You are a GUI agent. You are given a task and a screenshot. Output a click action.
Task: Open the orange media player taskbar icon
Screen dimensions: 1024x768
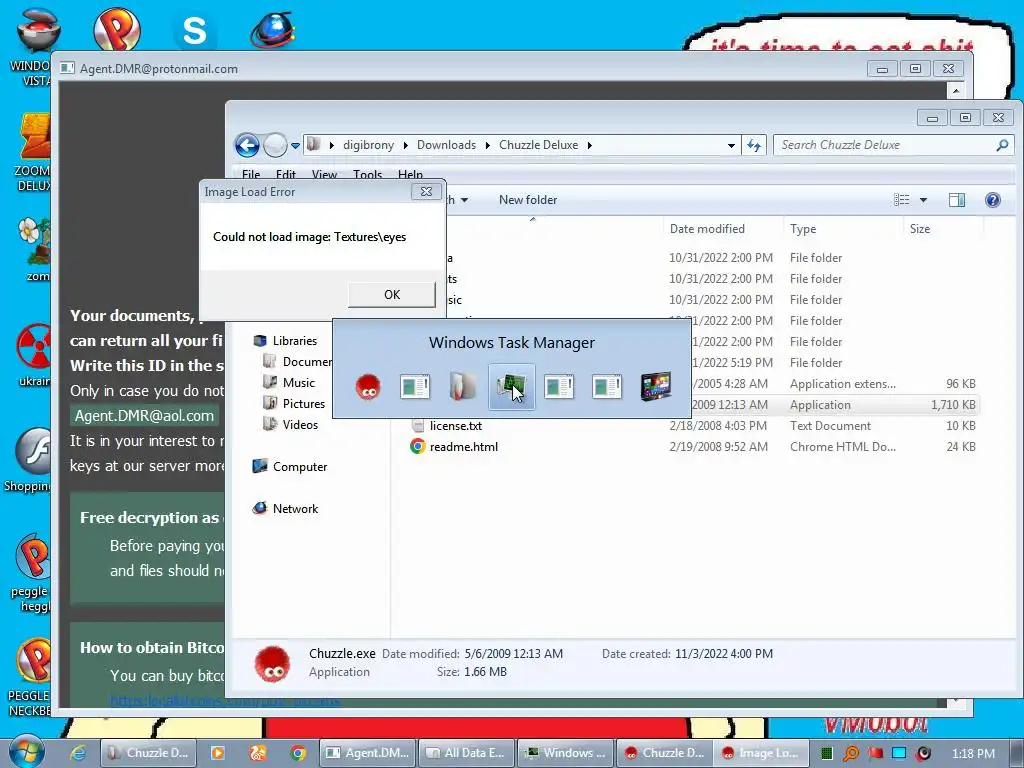(x=217, y=753)
